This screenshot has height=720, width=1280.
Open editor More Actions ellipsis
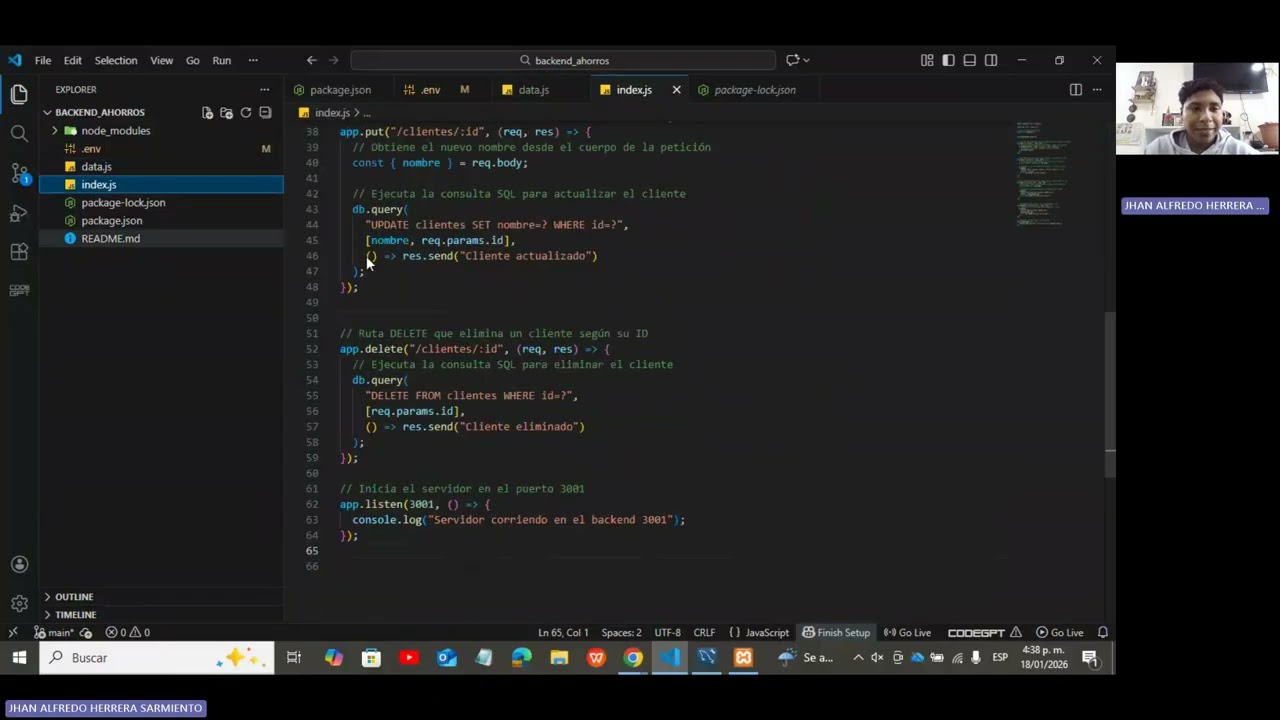(x=1097, y=90)
